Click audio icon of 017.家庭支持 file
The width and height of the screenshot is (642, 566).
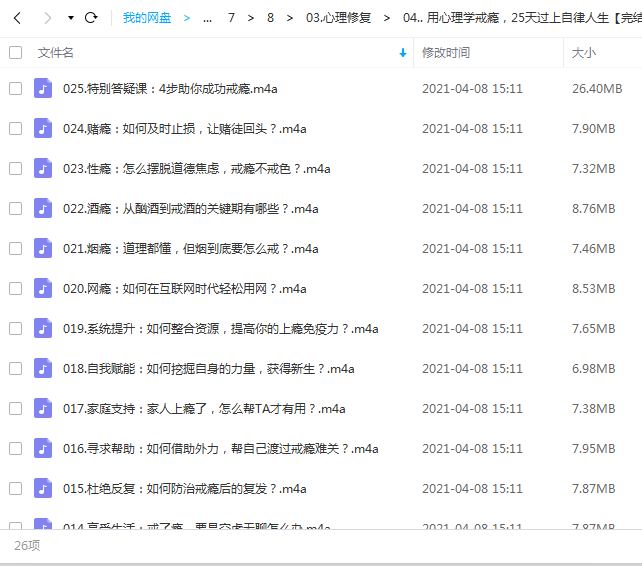[x=43, y=409]
